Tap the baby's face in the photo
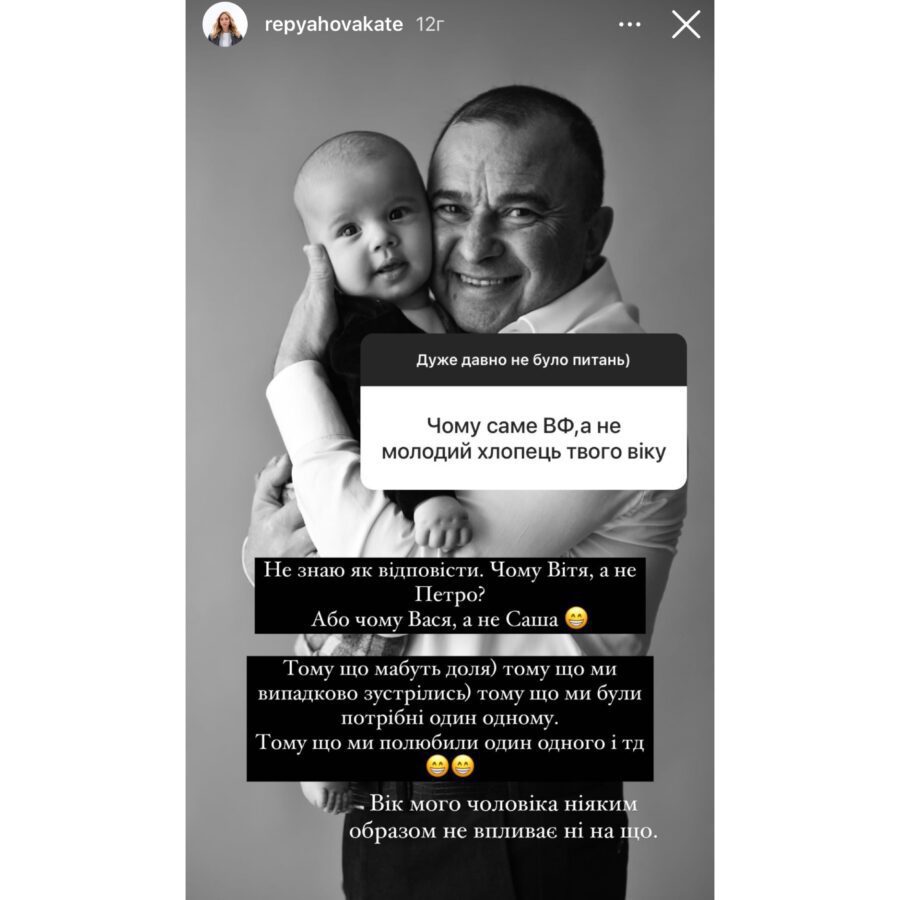 (x=367, y=230)
